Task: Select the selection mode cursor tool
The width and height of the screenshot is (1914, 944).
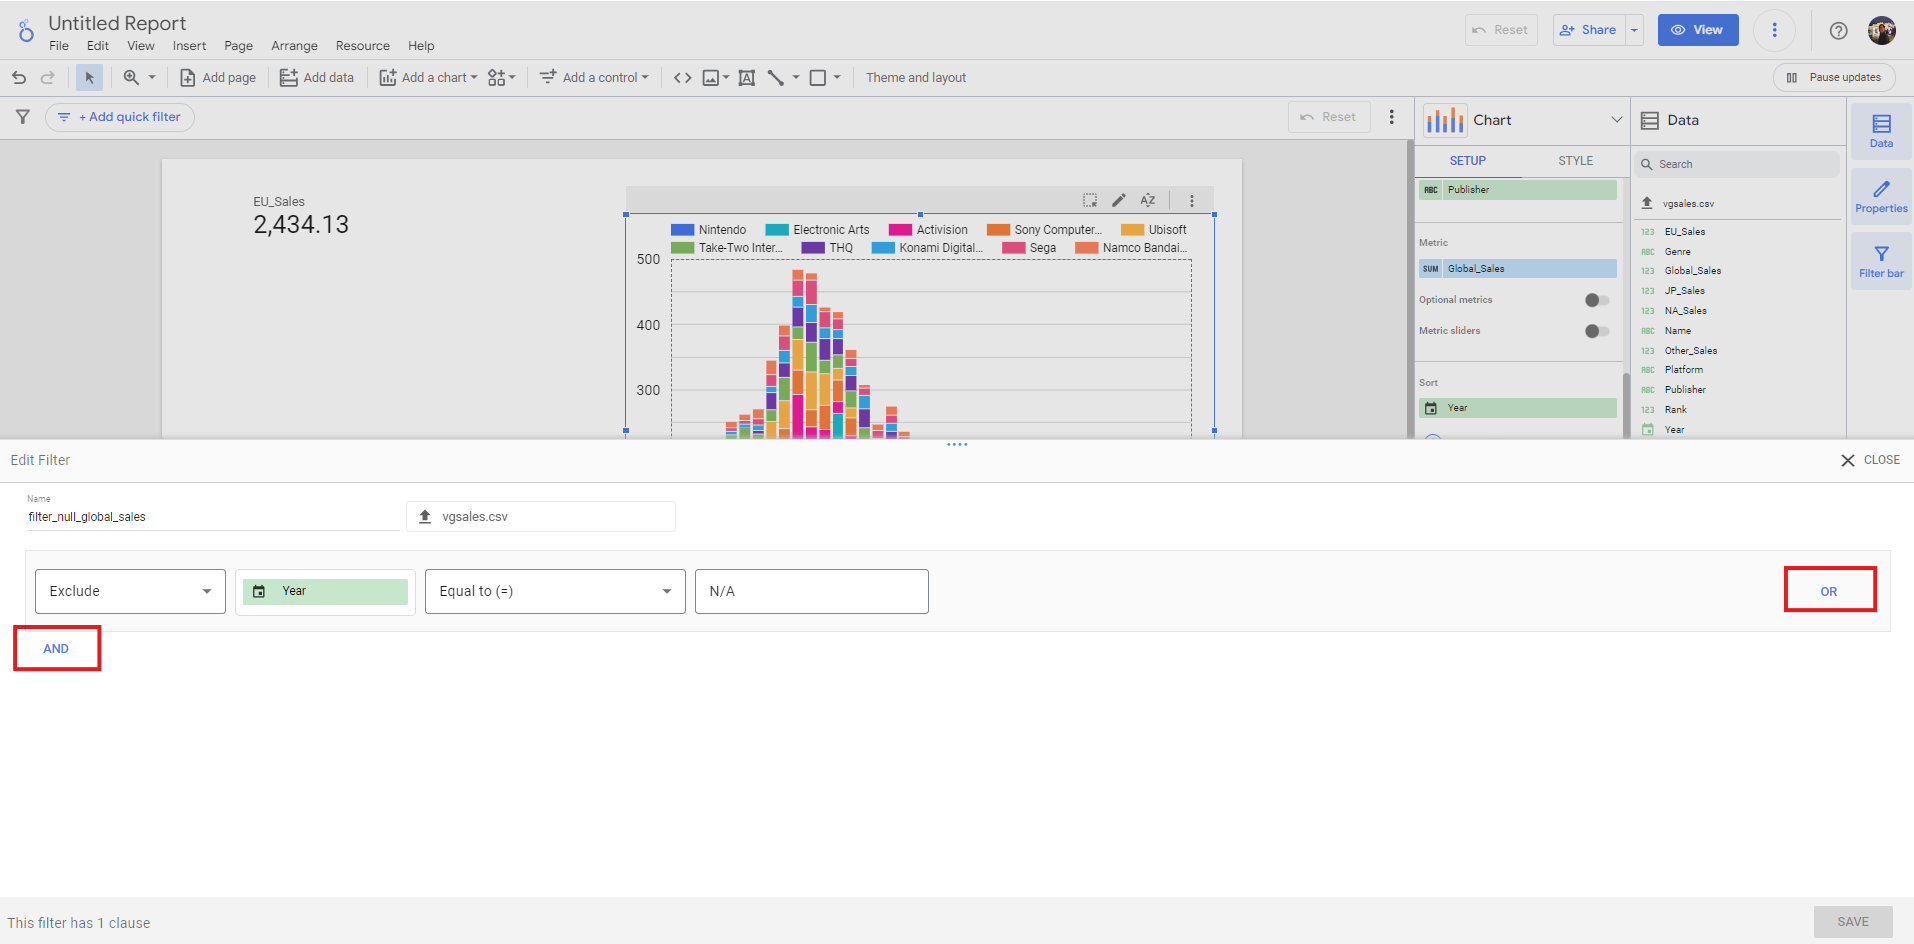Action: pos(89,77)
